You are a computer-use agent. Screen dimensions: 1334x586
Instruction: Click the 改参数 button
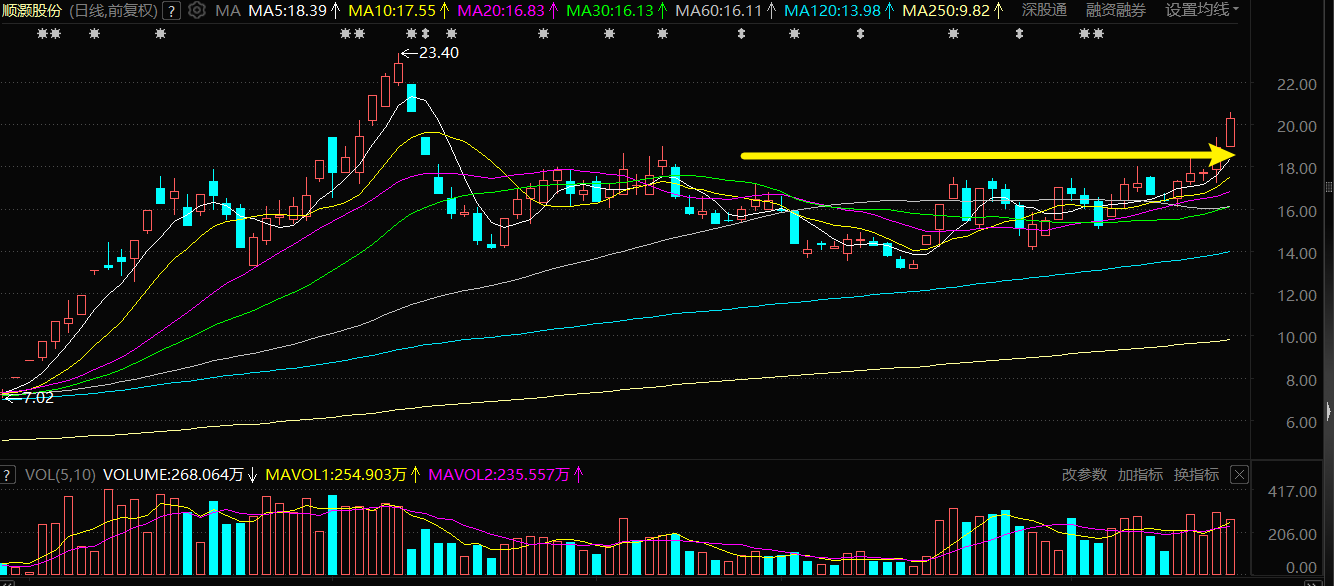(x=1084, y=475)
